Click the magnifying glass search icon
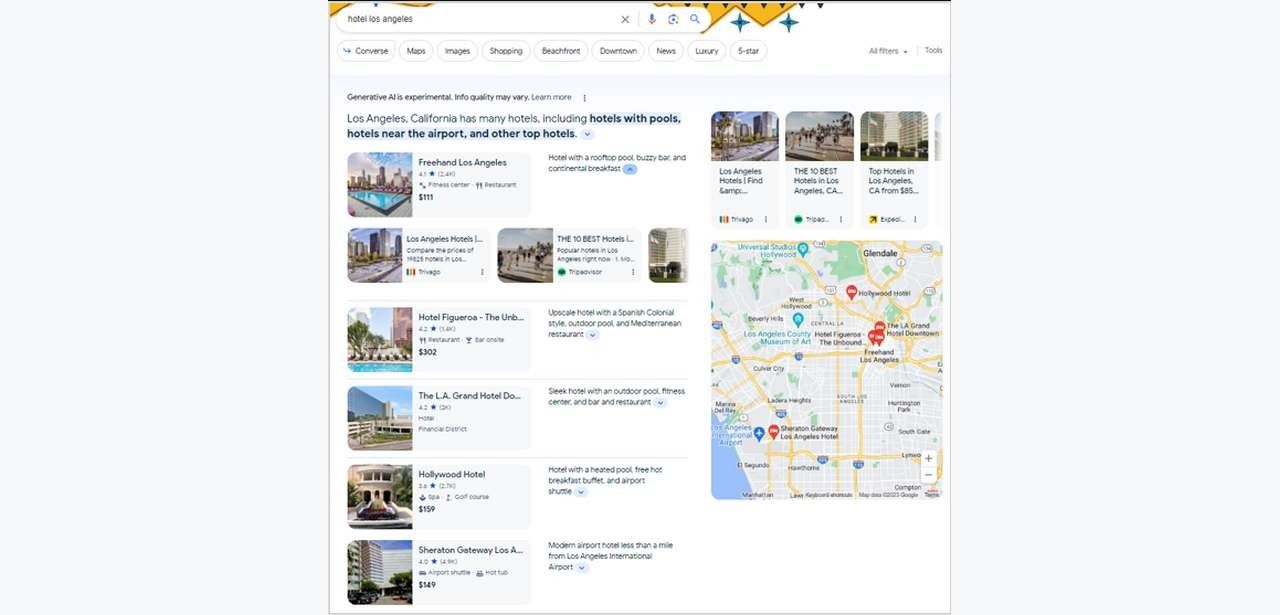 tap(695, 19)
